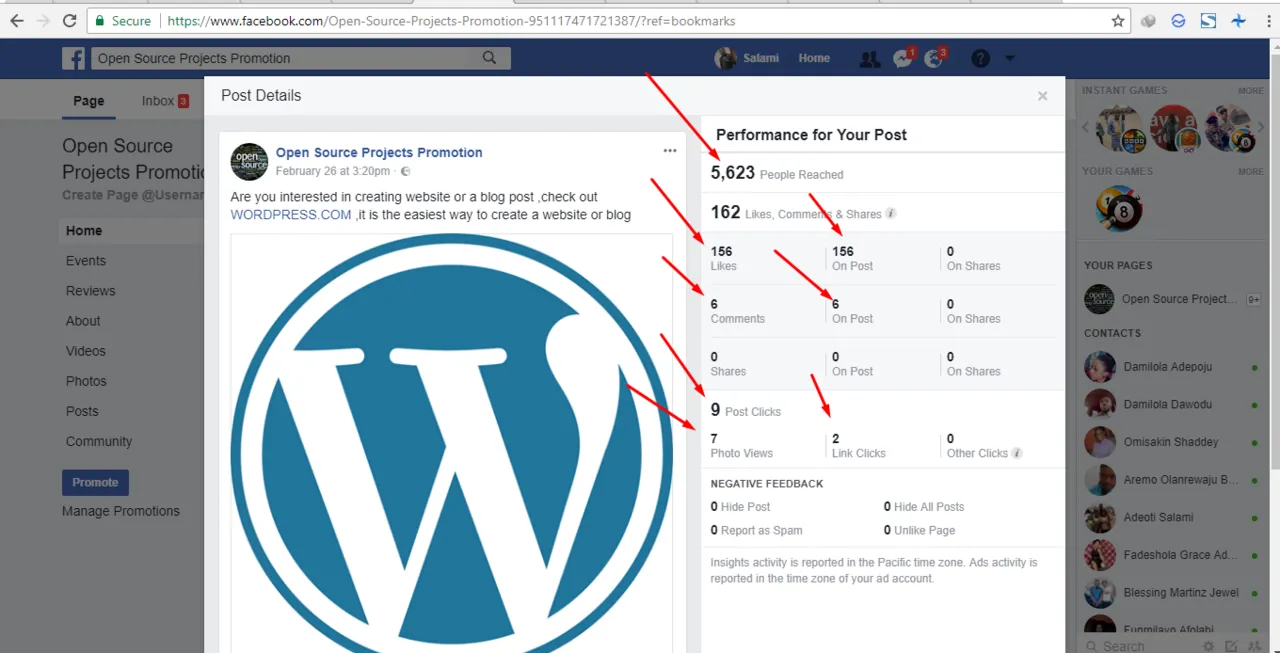
Task: Click the blue Promote button
Action: [x=95, y=482]
